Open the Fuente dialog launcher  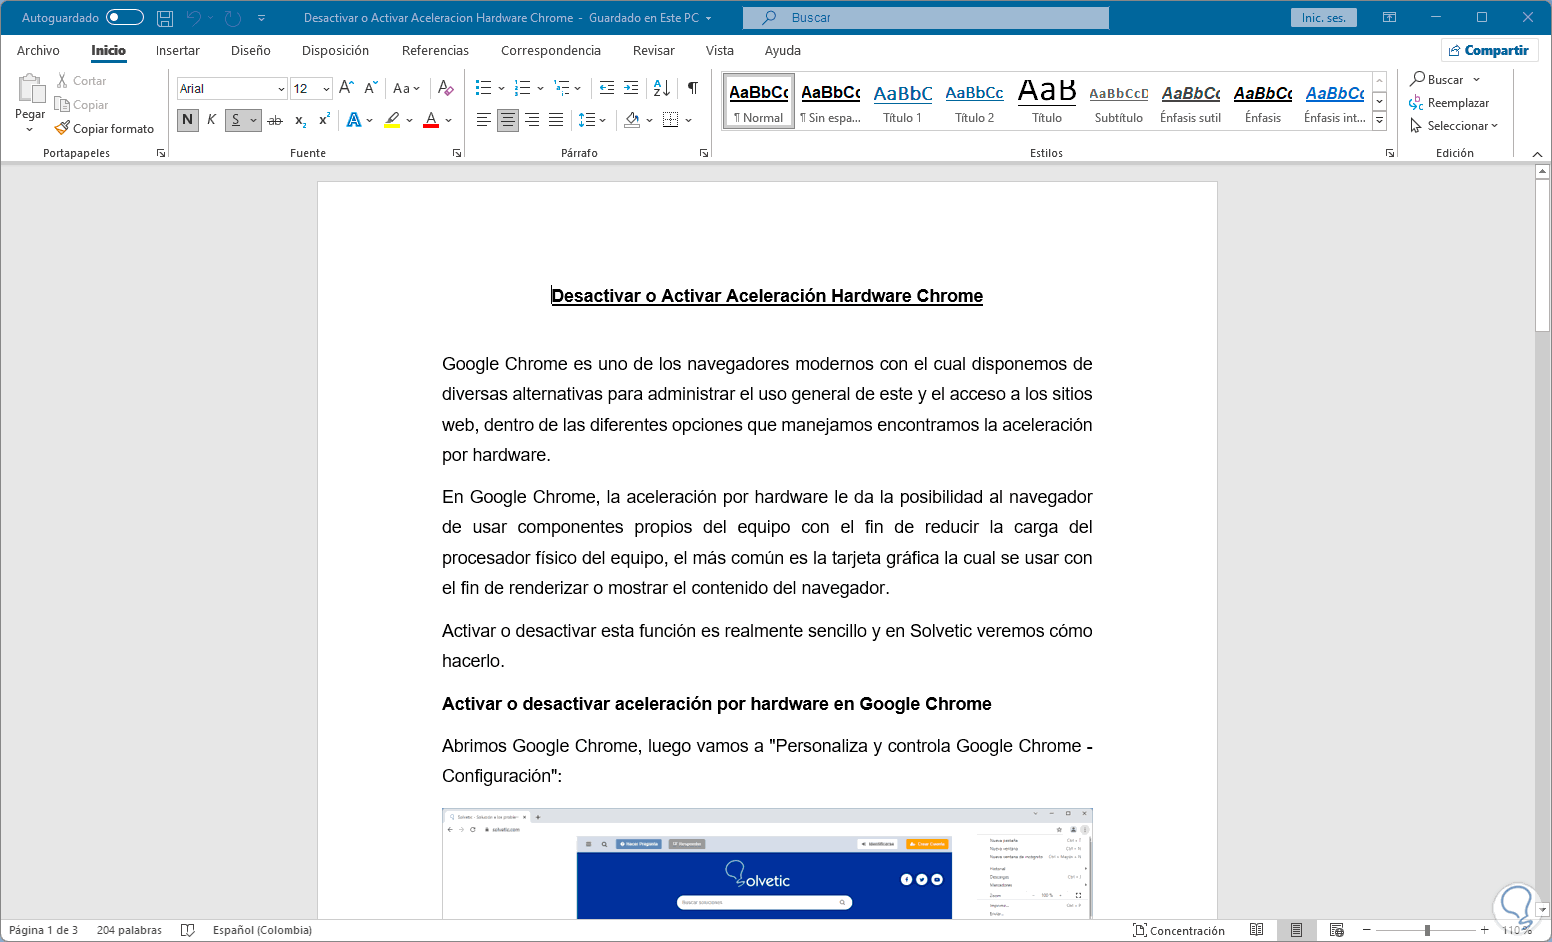point(457,153)
